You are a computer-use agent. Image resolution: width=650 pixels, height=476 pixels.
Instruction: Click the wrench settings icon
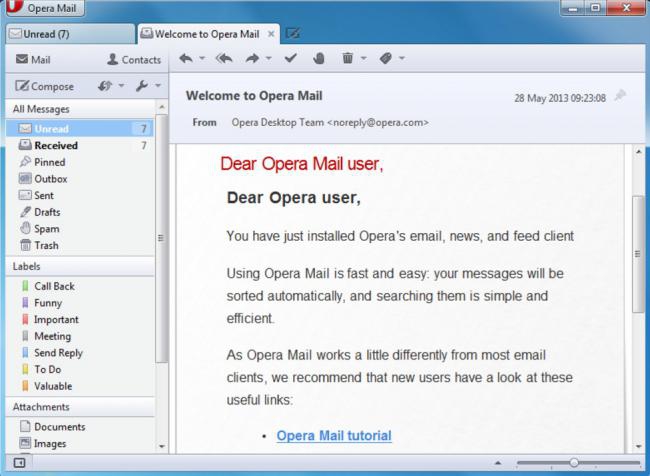click(142, 86)
